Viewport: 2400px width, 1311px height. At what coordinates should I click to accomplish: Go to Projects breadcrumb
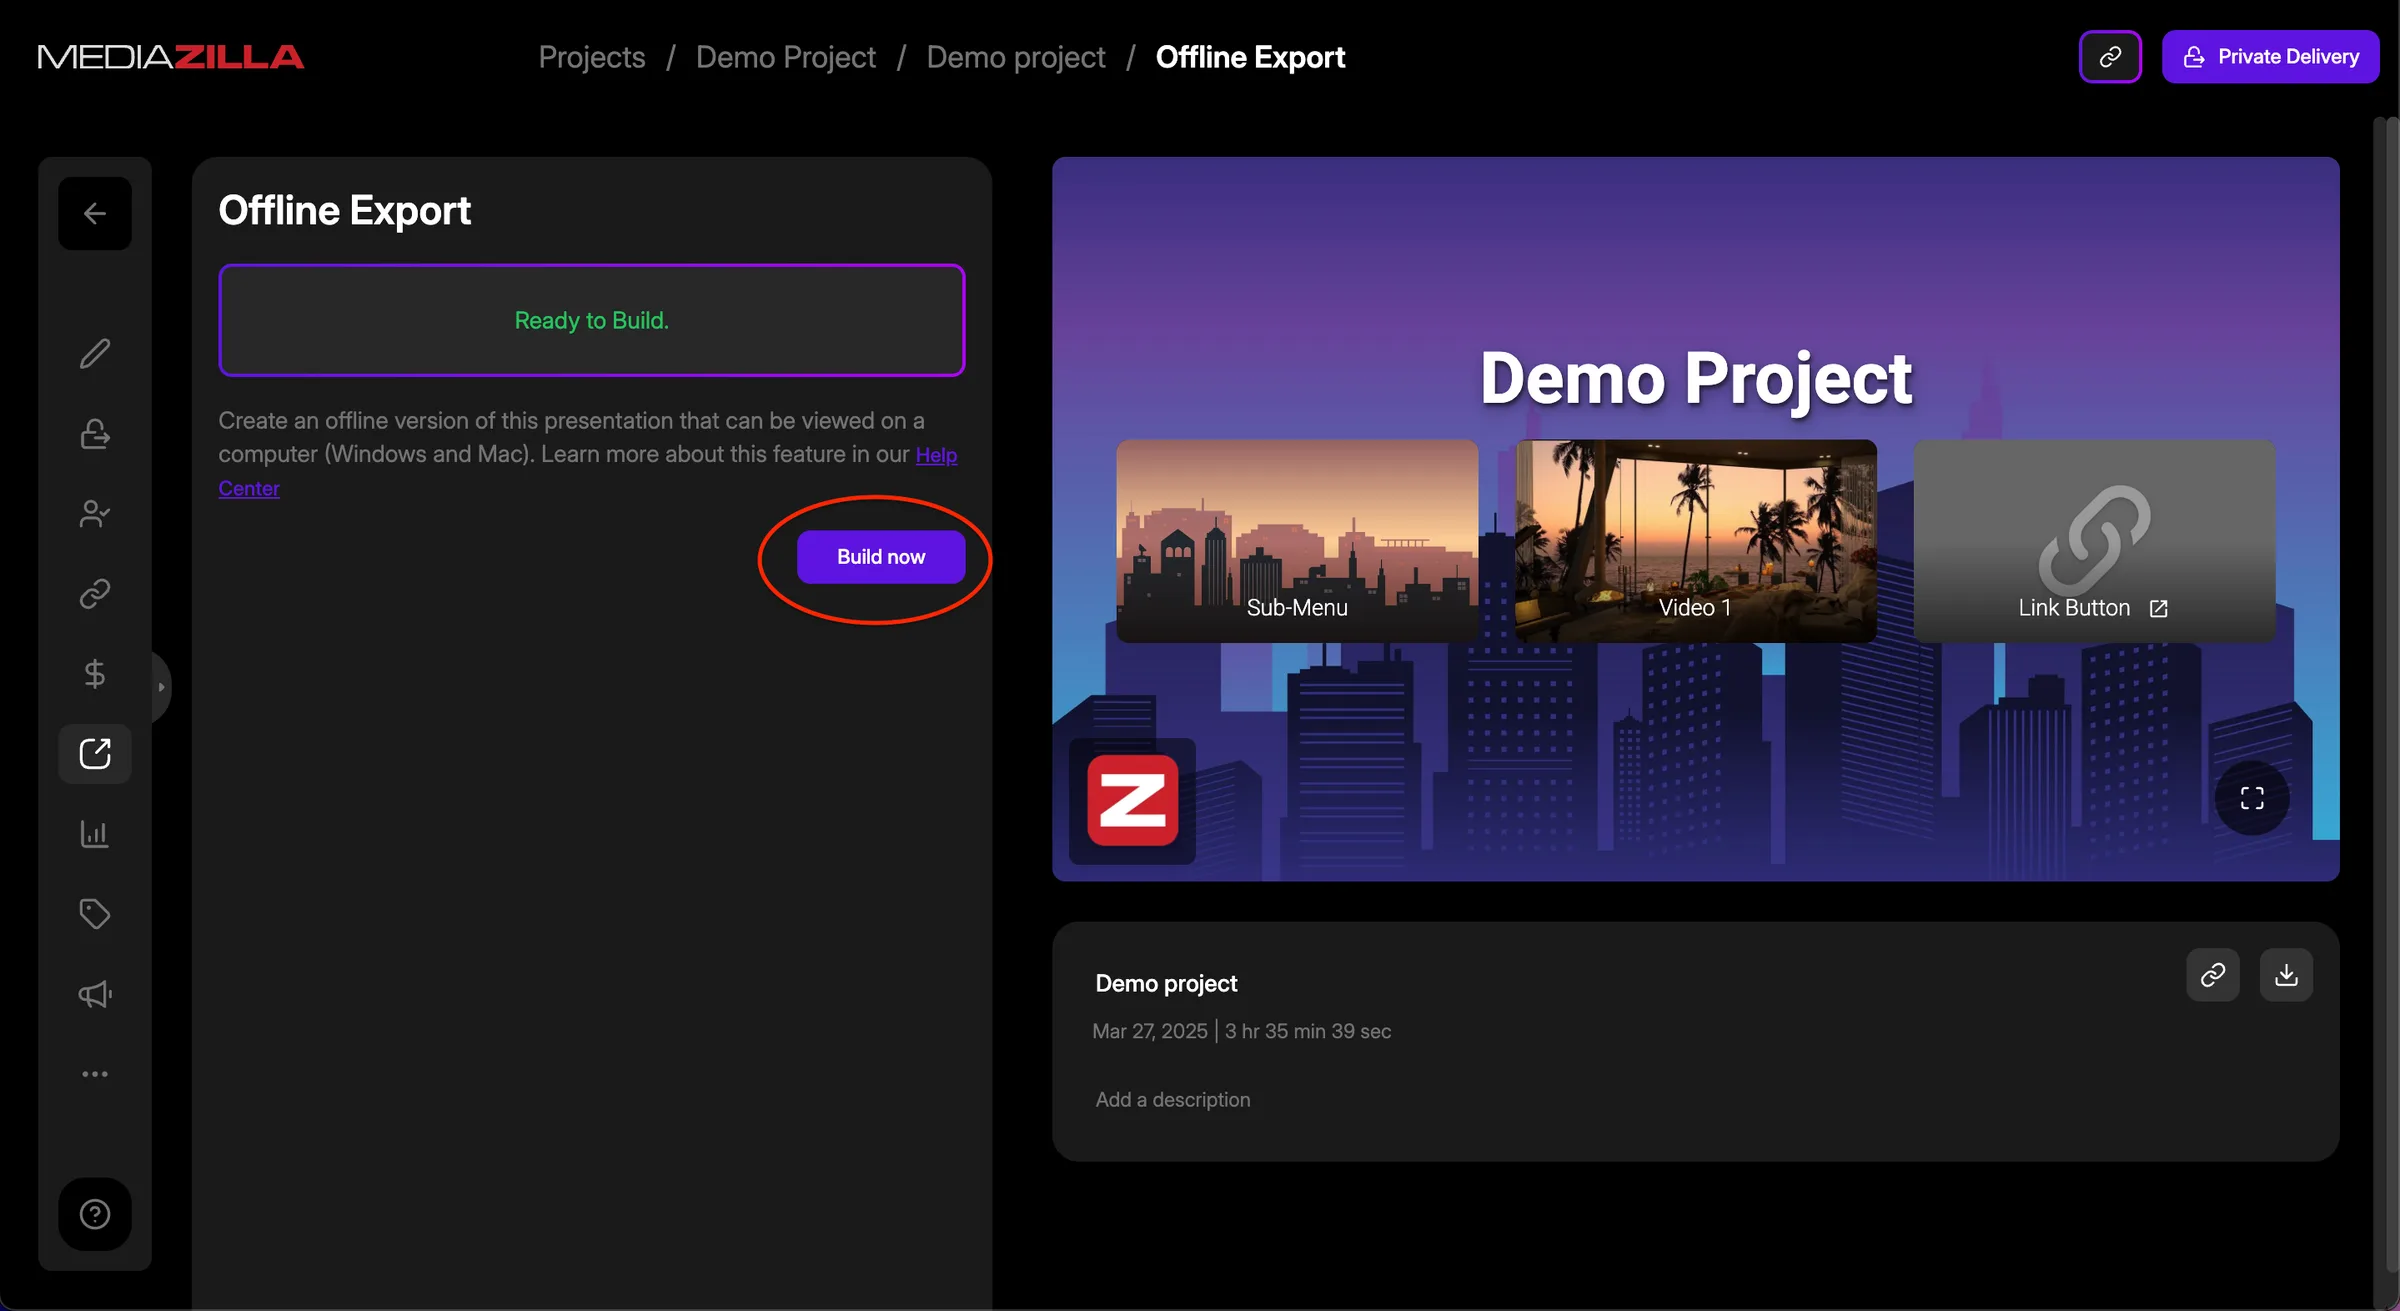tap(592, 57)
